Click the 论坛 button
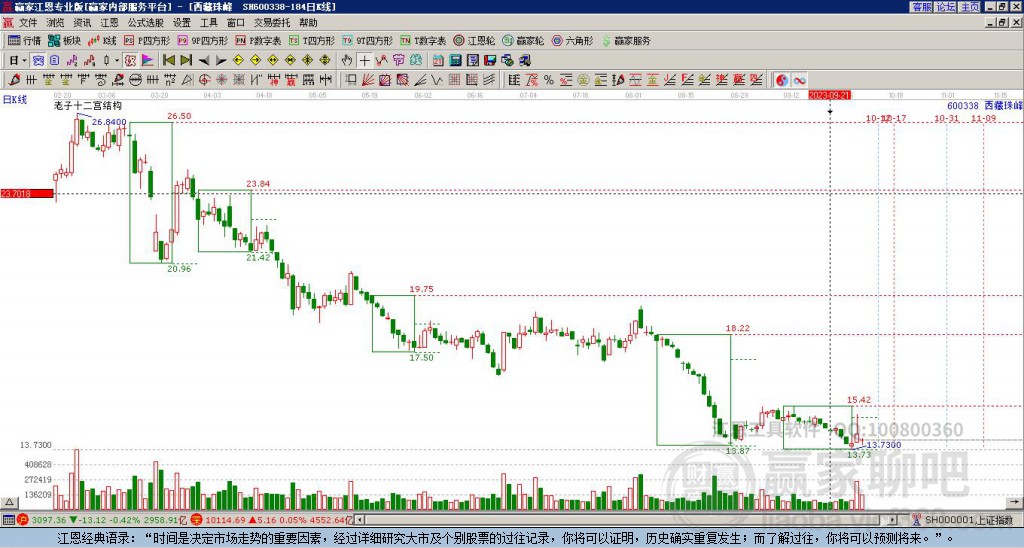Screen dimensions: 1024x548 [946, 7]
